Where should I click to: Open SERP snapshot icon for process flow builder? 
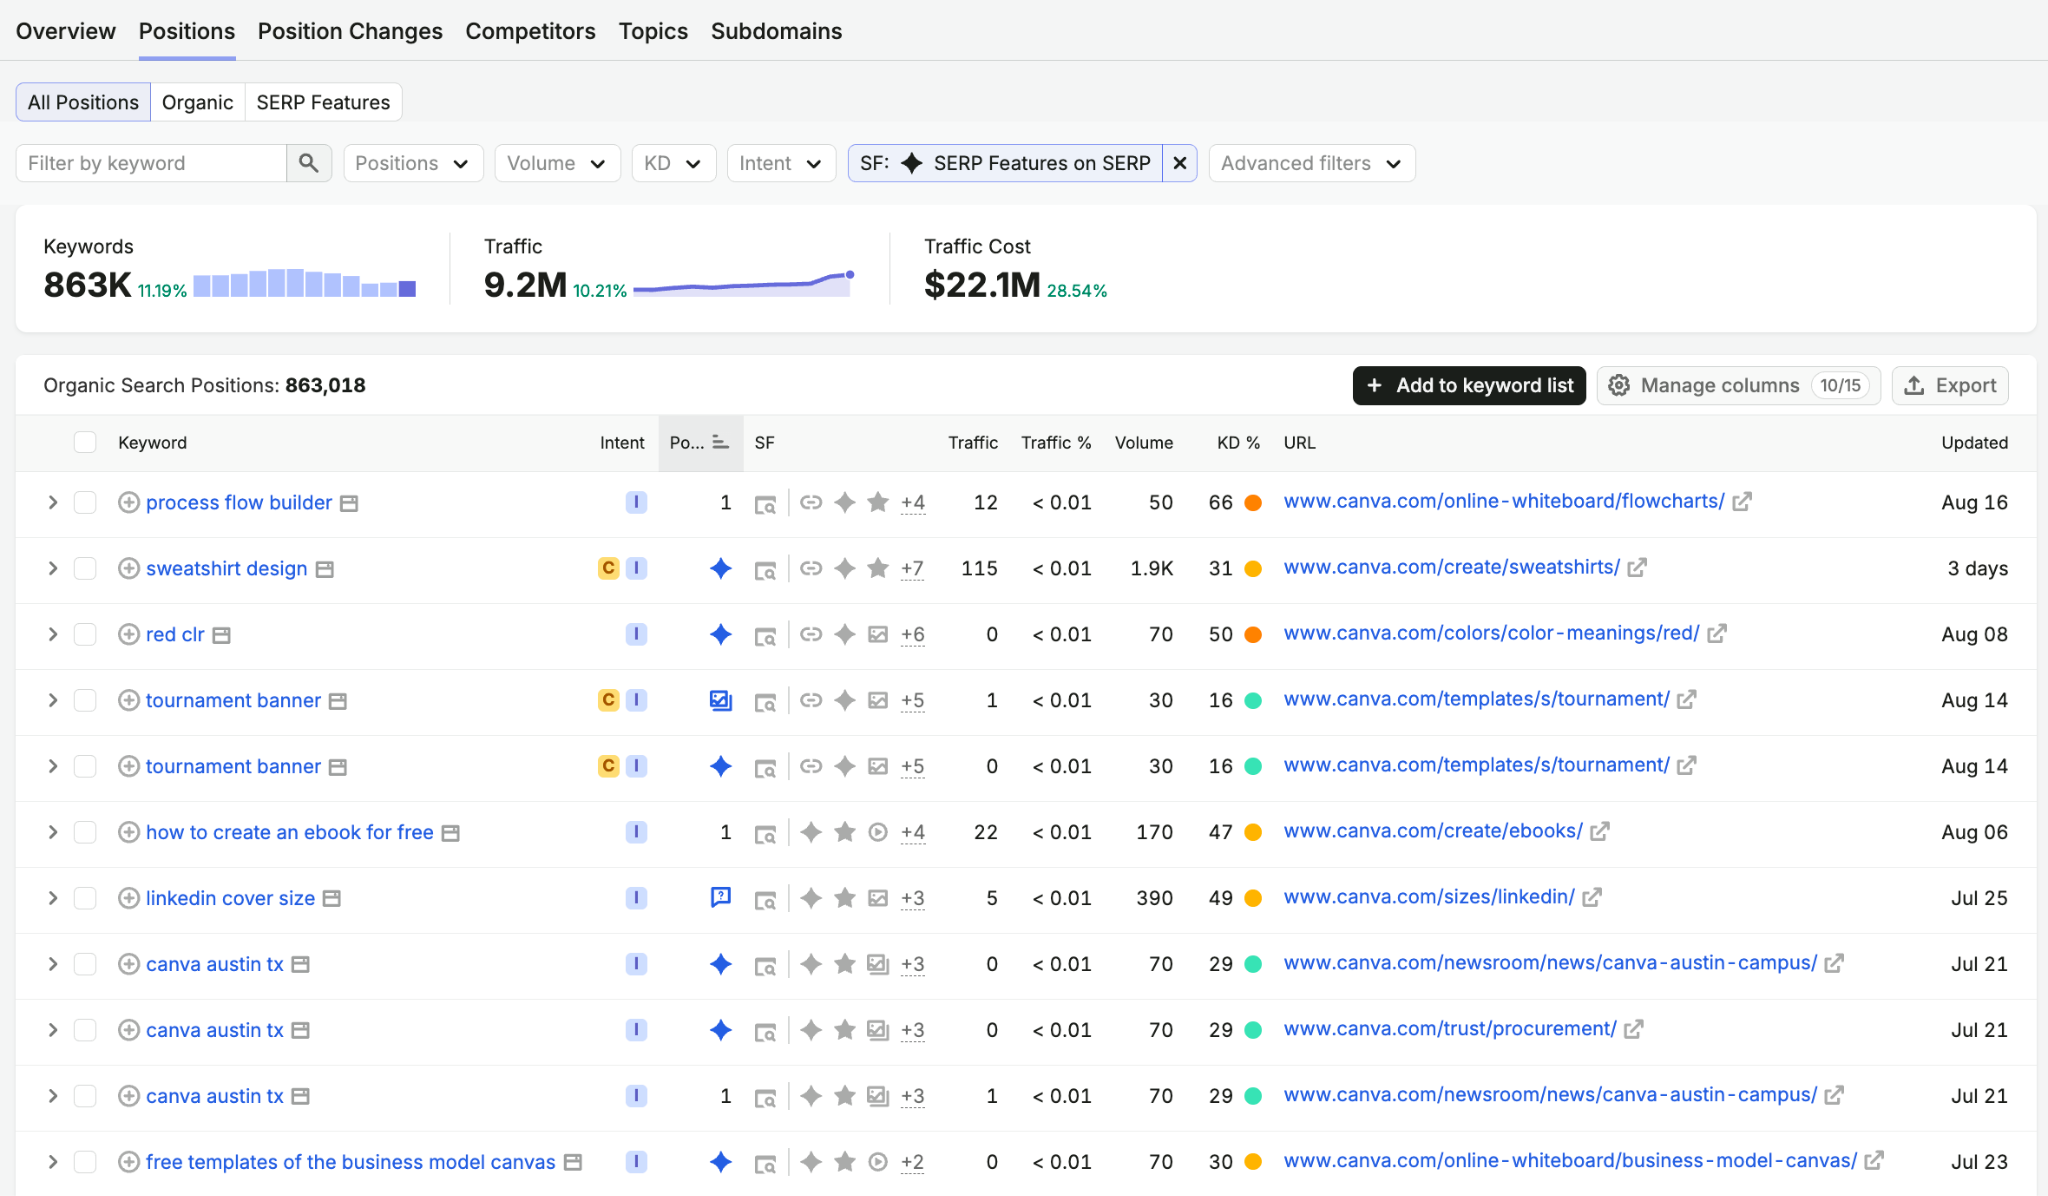click(765, 503)
